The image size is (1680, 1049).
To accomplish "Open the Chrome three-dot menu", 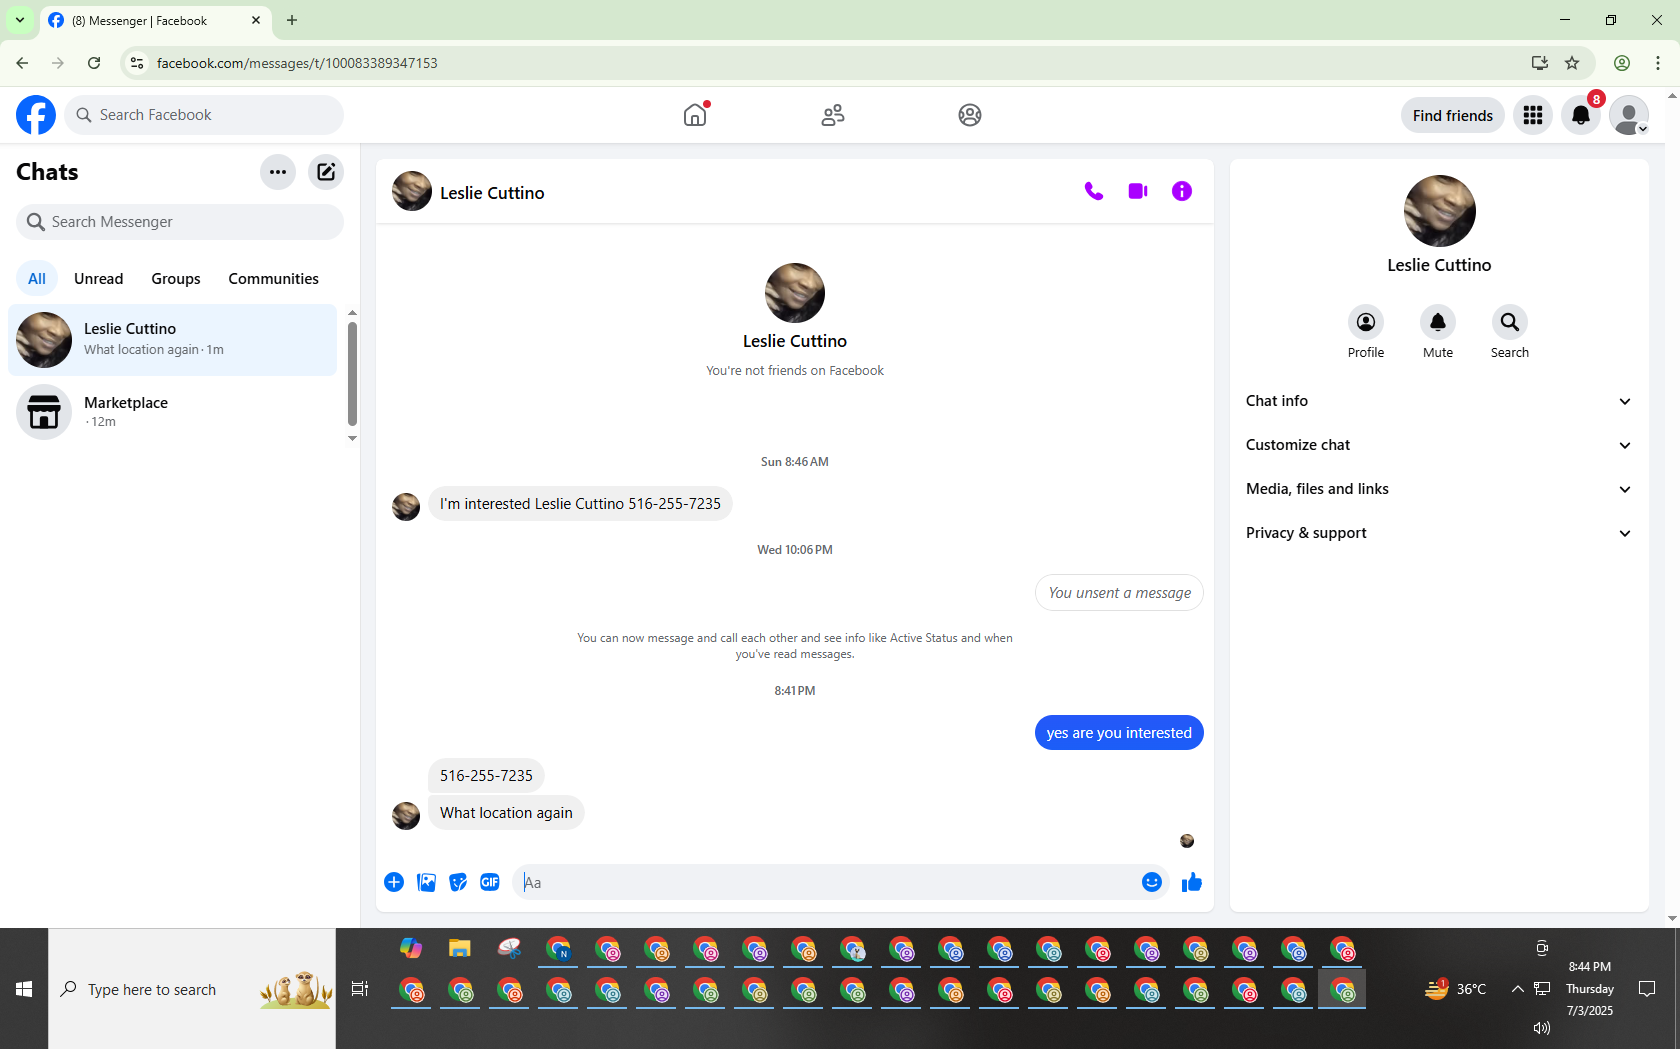I will click(x=1658, y=63).
